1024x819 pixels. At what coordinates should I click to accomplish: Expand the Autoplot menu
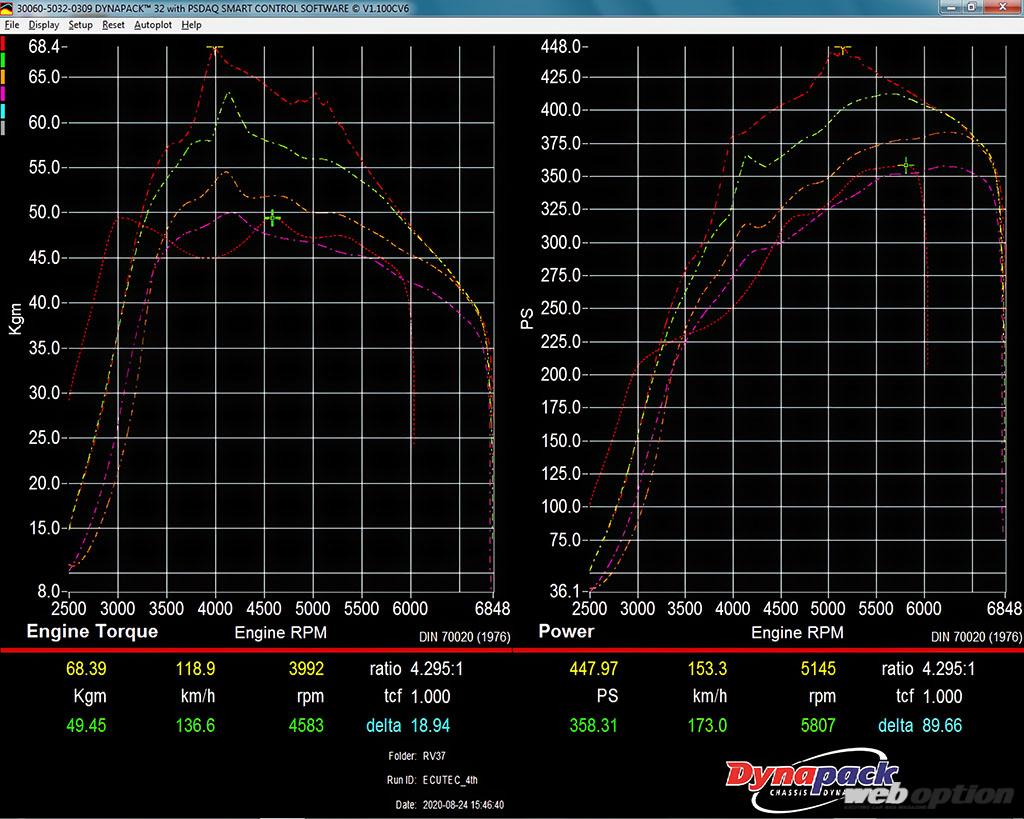(x=153, y=25)
